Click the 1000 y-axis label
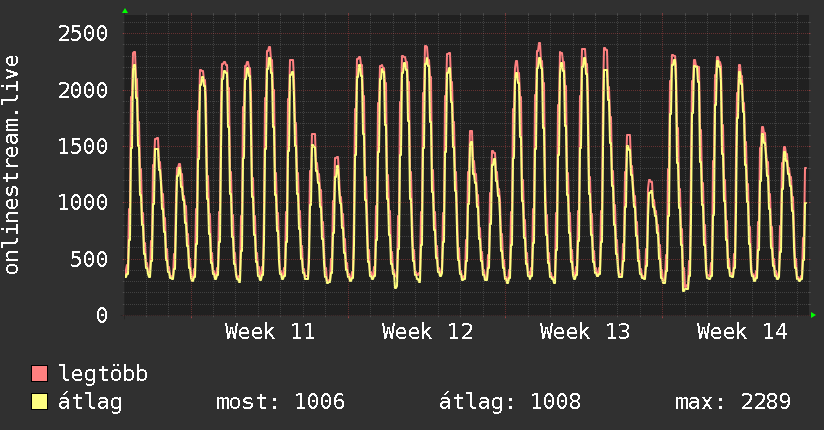 pyautogui.click(x=83, y=202)
